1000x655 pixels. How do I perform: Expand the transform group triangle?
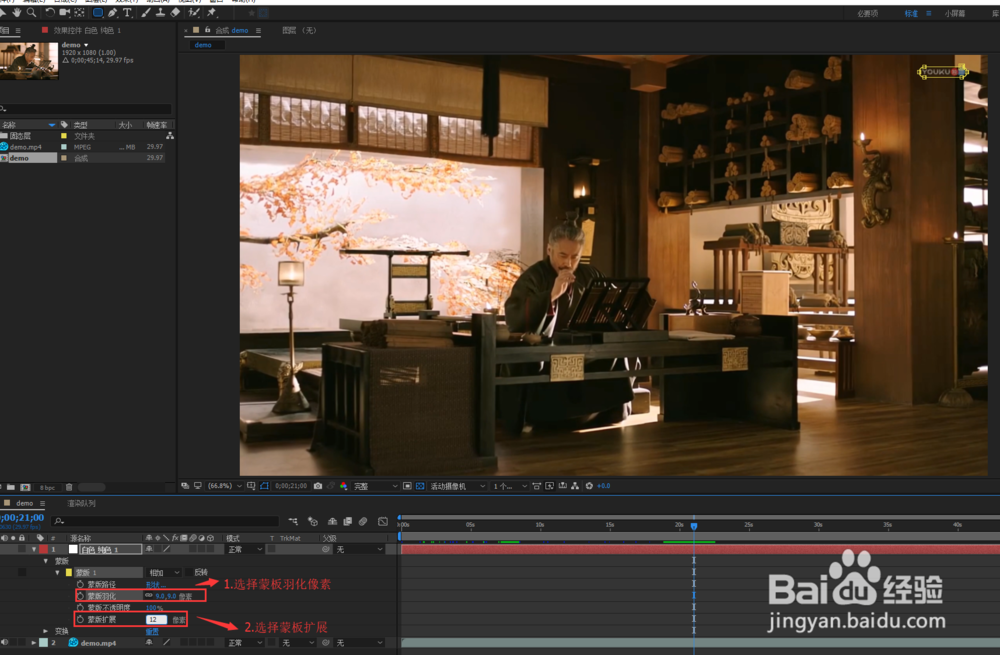click(46, 631)
